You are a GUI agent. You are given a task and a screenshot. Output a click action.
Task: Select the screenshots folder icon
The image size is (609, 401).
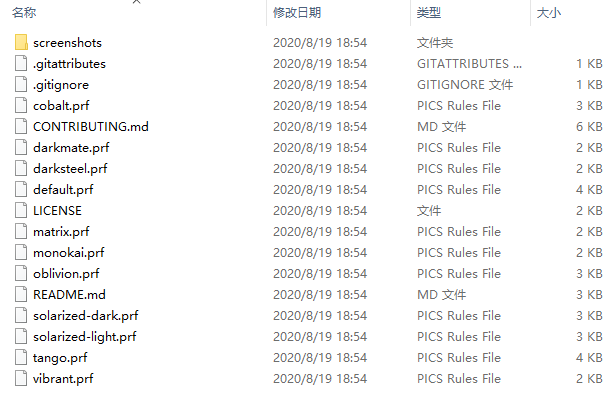pyautogui.click(x=21, y=42)
